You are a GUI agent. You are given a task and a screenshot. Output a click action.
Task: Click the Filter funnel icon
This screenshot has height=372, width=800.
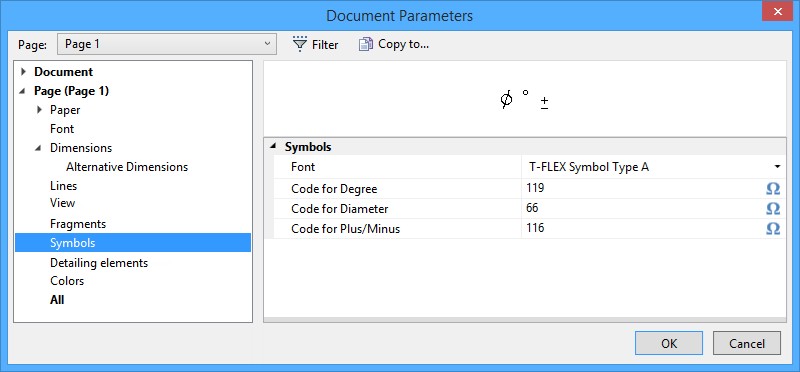(299, 44)
